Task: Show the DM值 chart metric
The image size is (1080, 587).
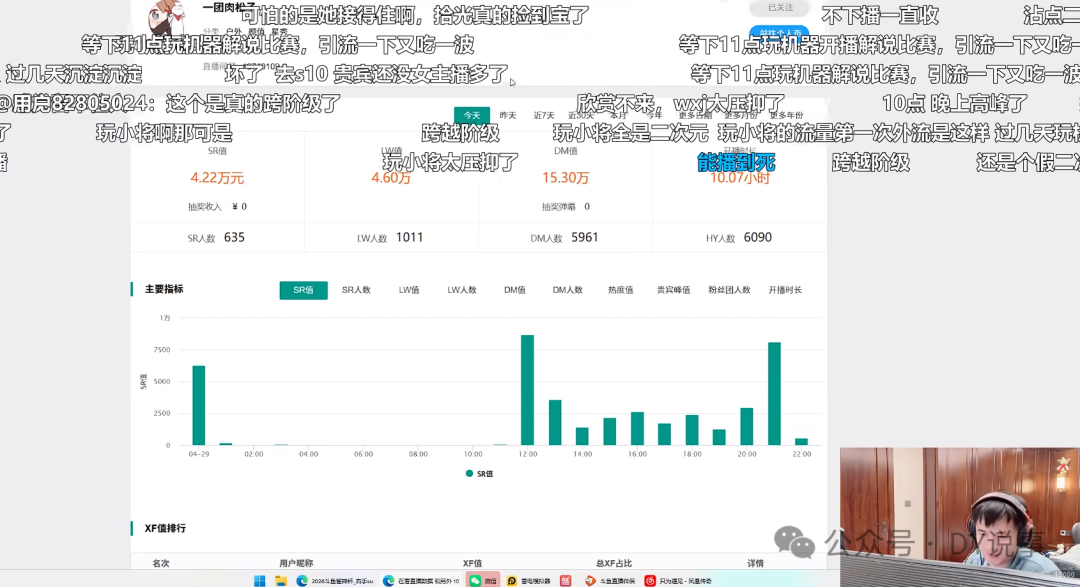Action: 515,290
